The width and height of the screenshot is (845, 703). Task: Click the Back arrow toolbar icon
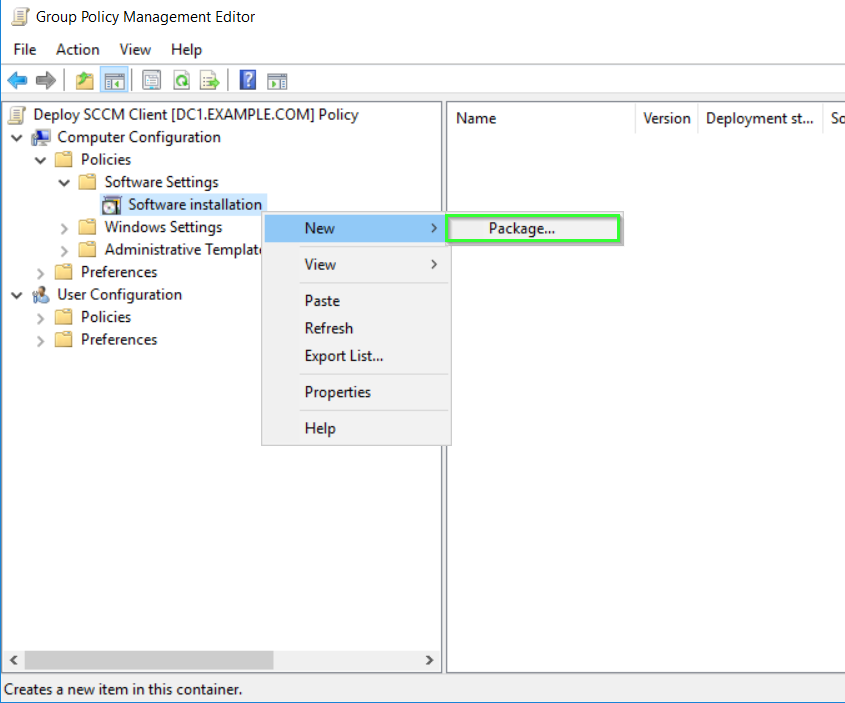17,81
